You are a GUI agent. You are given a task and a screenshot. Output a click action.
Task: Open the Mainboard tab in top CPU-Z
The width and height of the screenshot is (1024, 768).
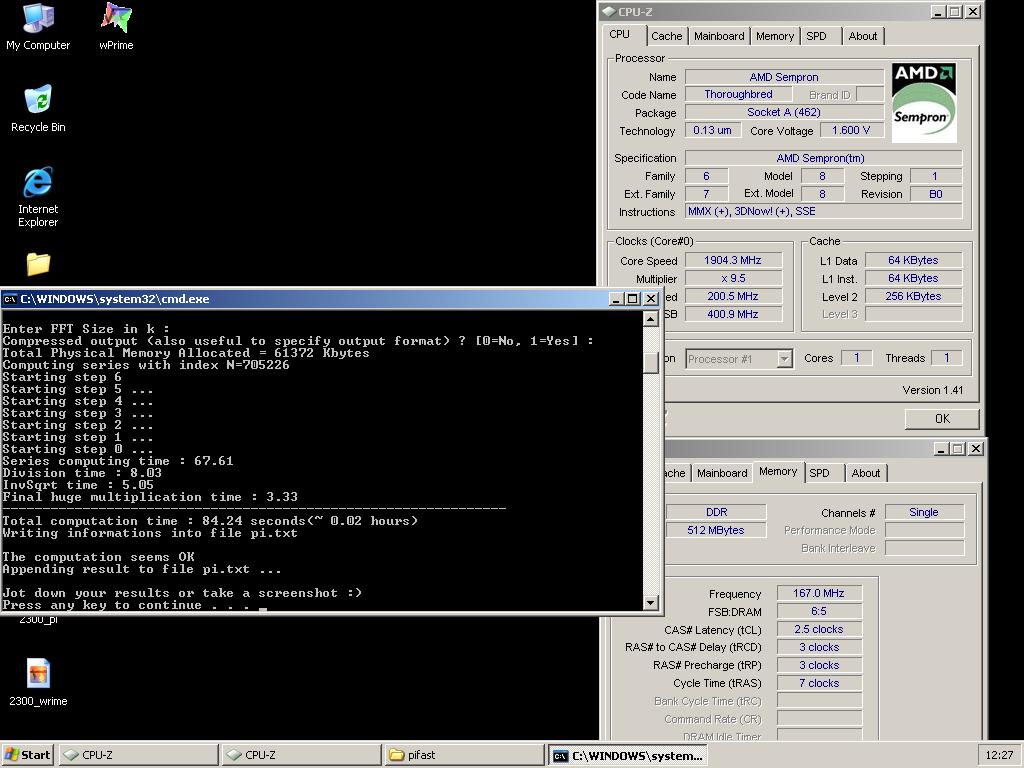pos(719,36)
